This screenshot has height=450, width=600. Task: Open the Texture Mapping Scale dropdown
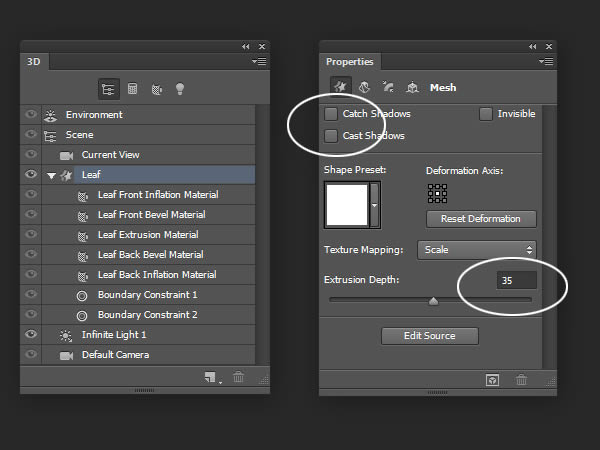477,250
